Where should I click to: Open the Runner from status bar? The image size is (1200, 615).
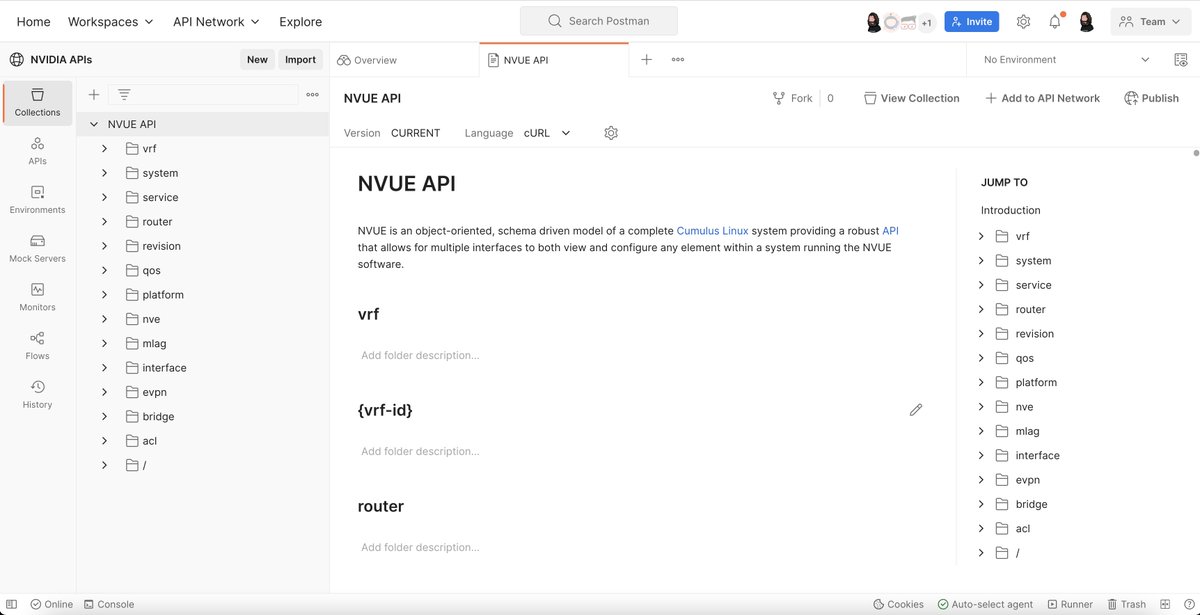(x=1070, y=604)
